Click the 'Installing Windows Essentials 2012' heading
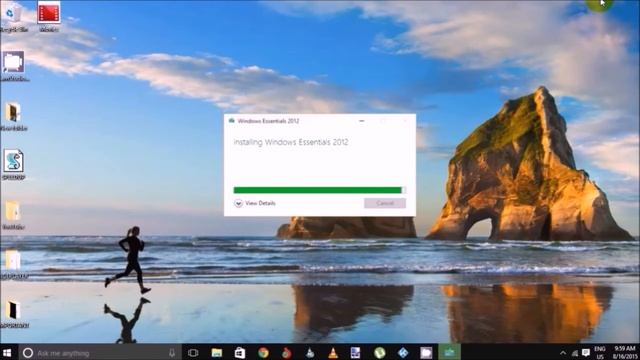The height and width of the screenshot is (360, 640). click(x=291, y=142)
